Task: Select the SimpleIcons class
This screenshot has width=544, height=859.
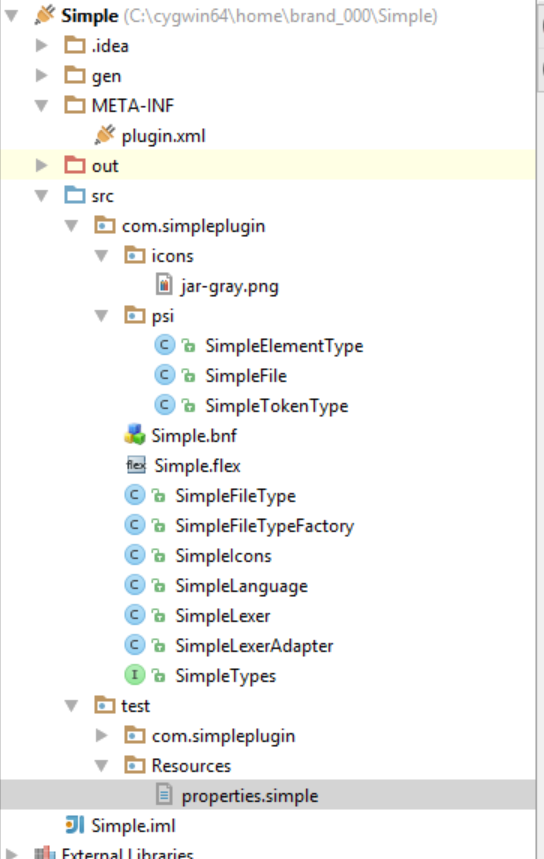Action: pyautogui.click(x=223, y=556)
